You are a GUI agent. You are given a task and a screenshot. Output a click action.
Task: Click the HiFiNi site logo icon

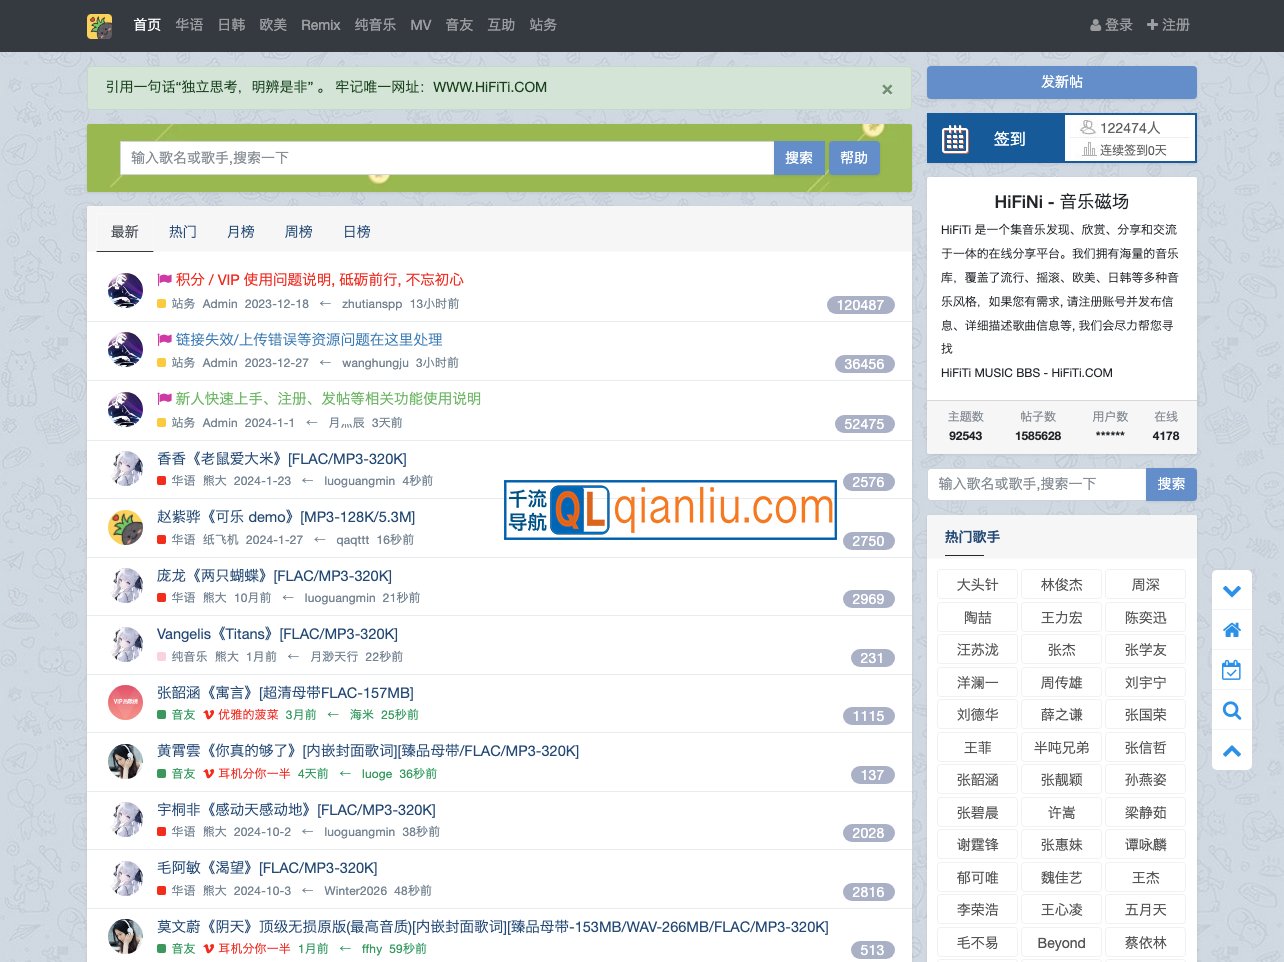[99, 26]
